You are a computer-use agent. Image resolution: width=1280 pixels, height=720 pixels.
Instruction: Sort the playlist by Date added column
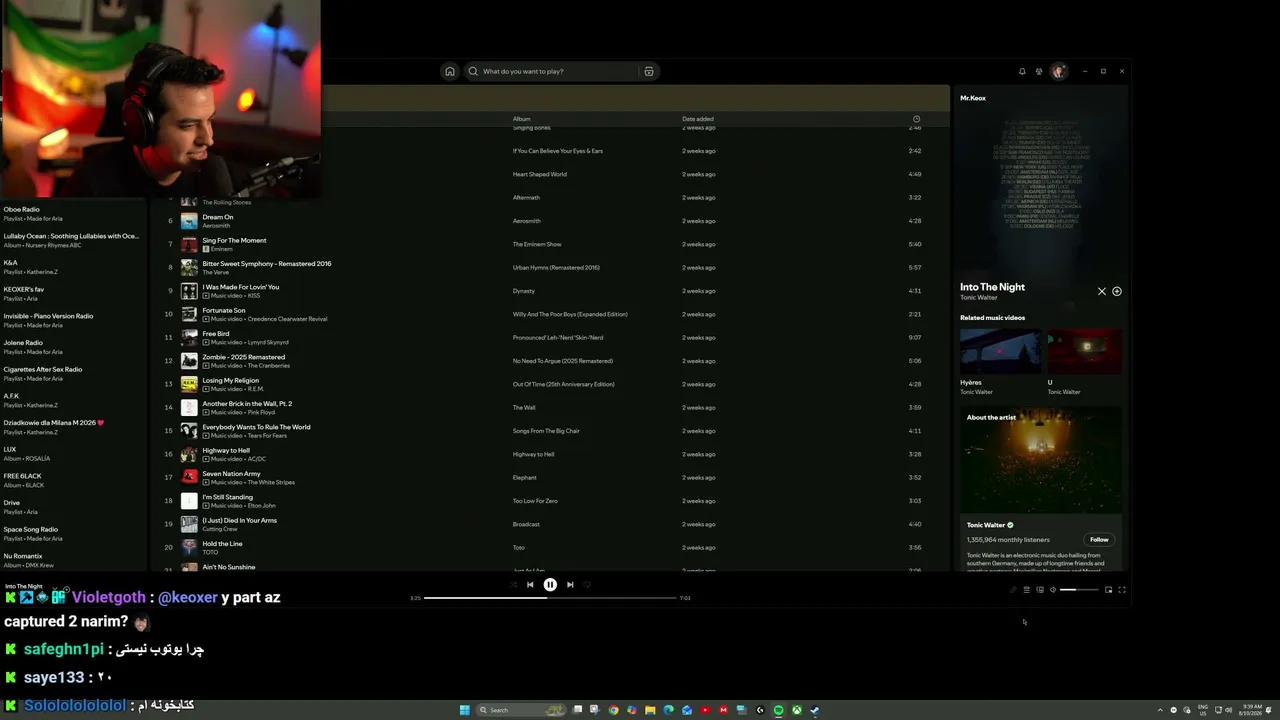pyautogui.click(x=698, y=119)
